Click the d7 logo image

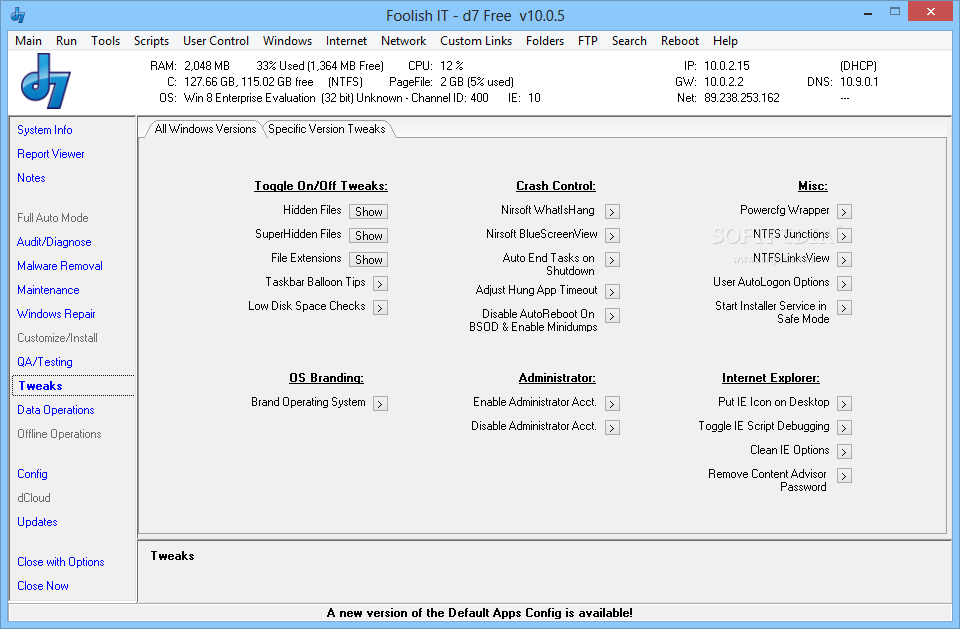tap(46, 81)
